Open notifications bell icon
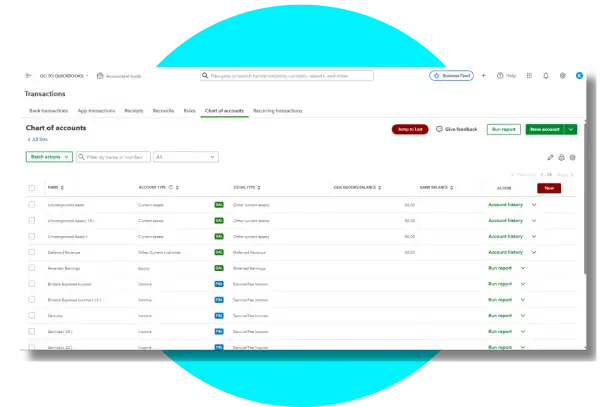Screen dimensions: 600x407 546,76
